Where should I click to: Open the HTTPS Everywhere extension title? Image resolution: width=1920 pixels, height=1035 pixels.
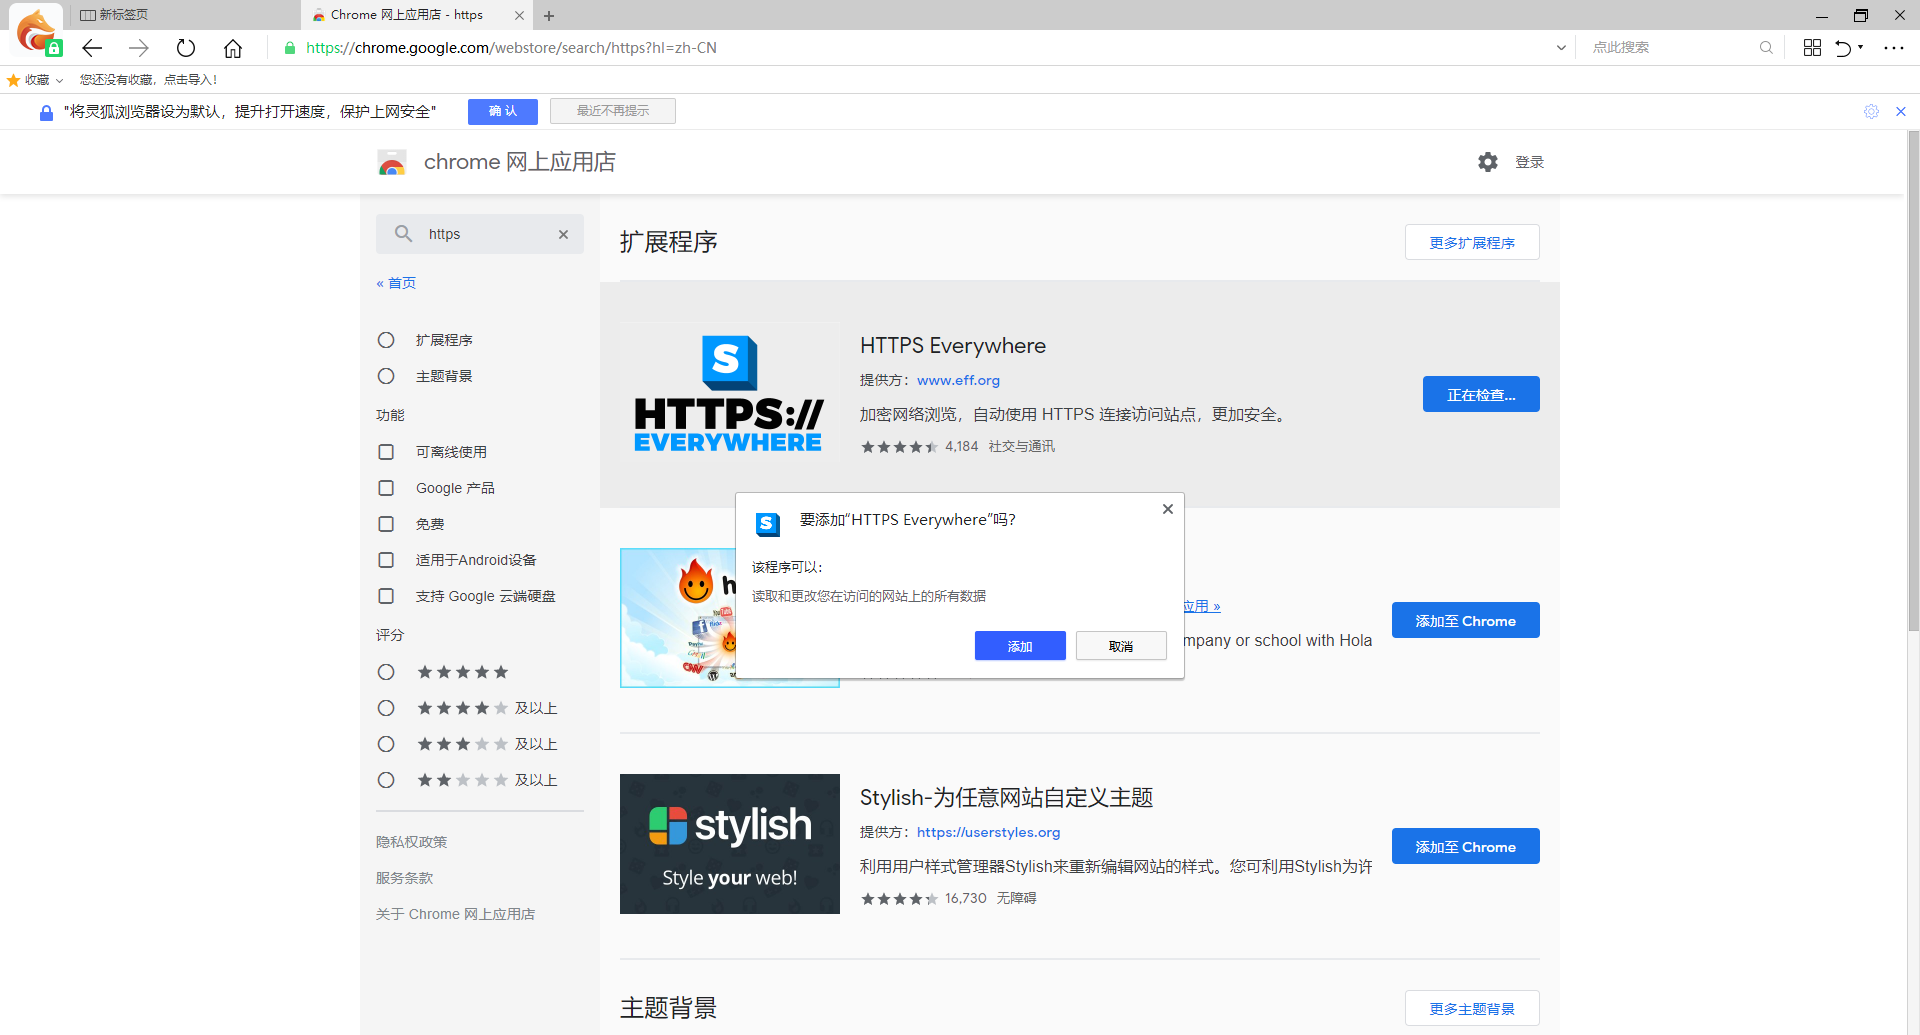952,346
